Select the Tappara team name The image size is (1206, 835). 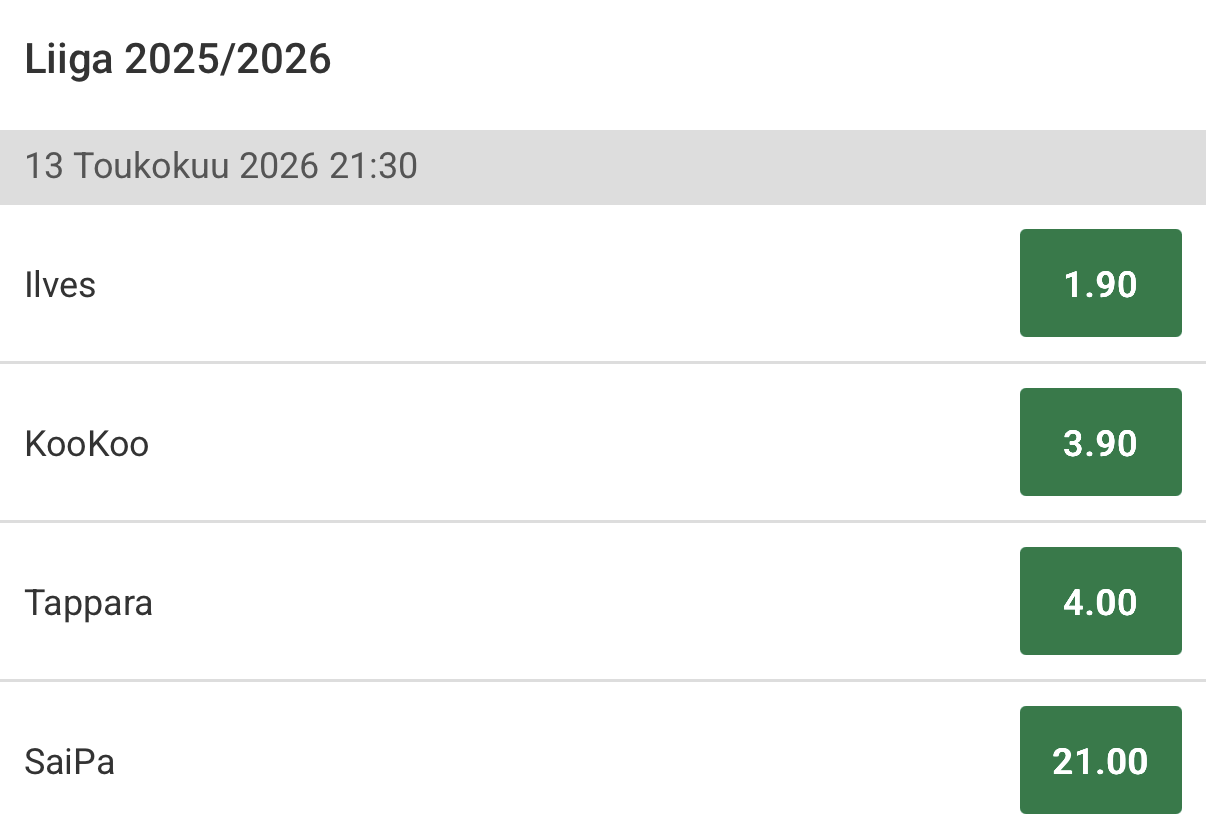click(88, 602)
